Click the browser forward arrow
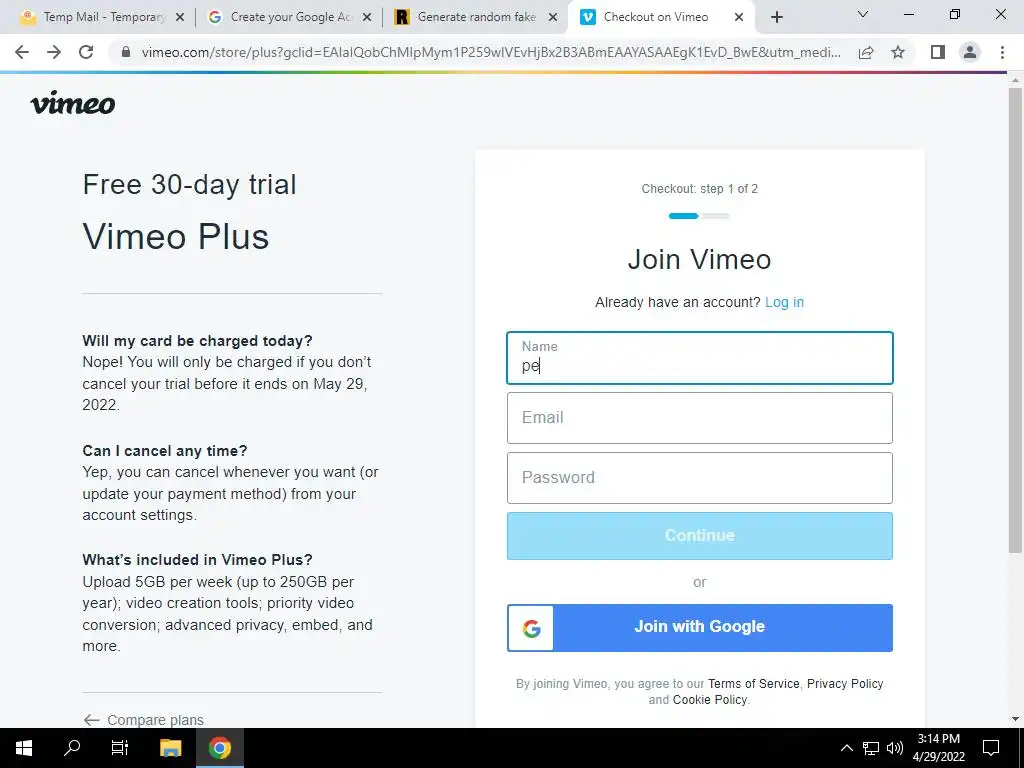 coord(54,52)
